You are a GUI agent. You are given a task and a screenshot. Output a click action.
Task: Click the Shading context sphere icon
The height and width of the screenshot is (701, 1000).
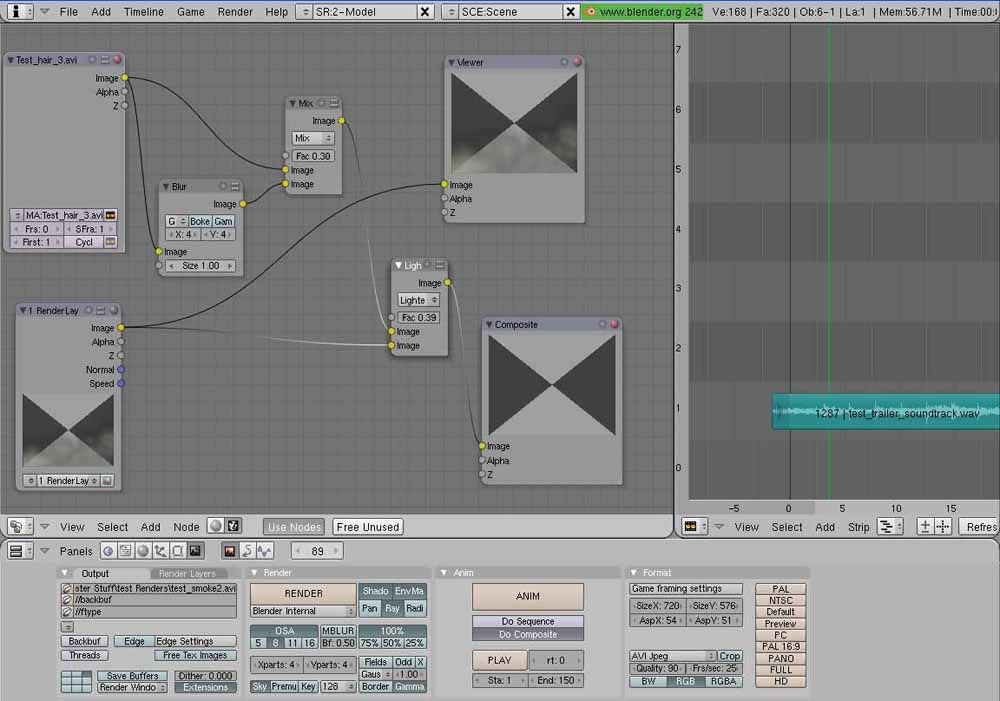pos(143,550)
